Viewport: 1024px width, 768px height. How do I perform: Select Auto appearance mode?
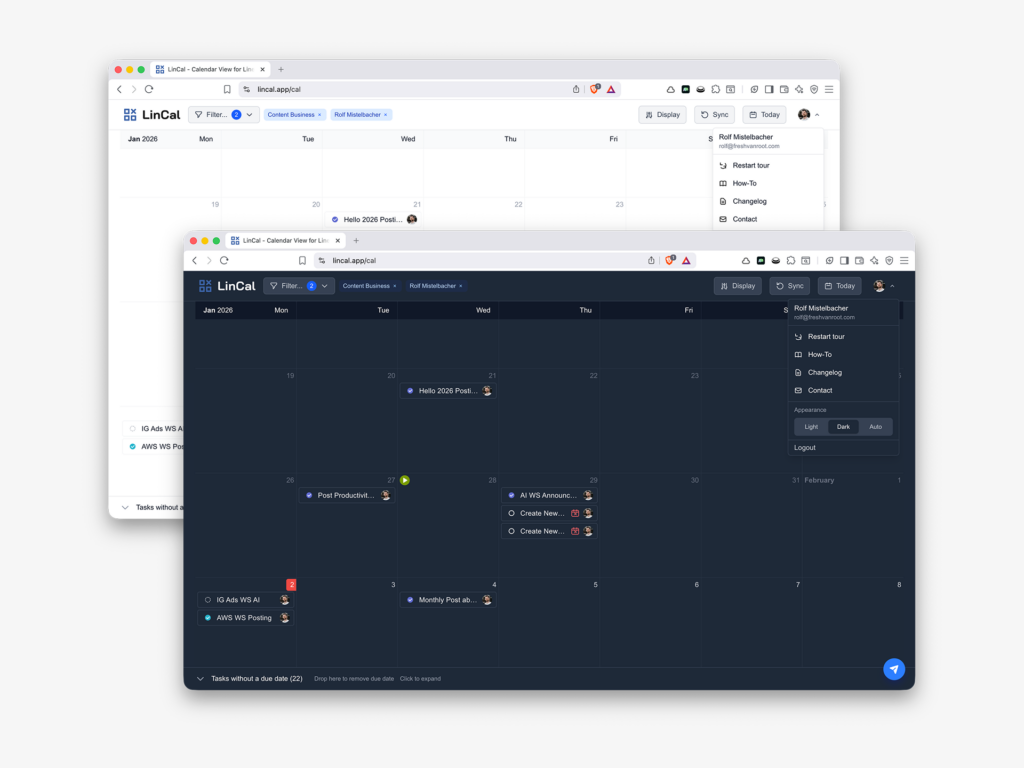[875, 427]
